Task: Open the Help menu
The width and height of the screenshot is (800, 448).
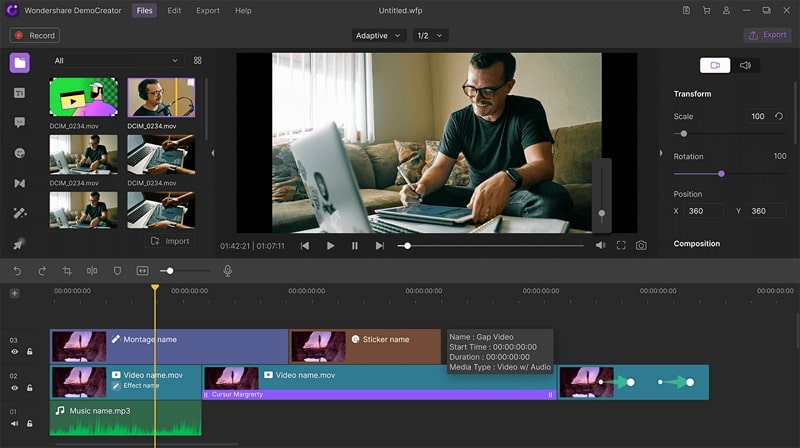Action: (x=243, y=10)
